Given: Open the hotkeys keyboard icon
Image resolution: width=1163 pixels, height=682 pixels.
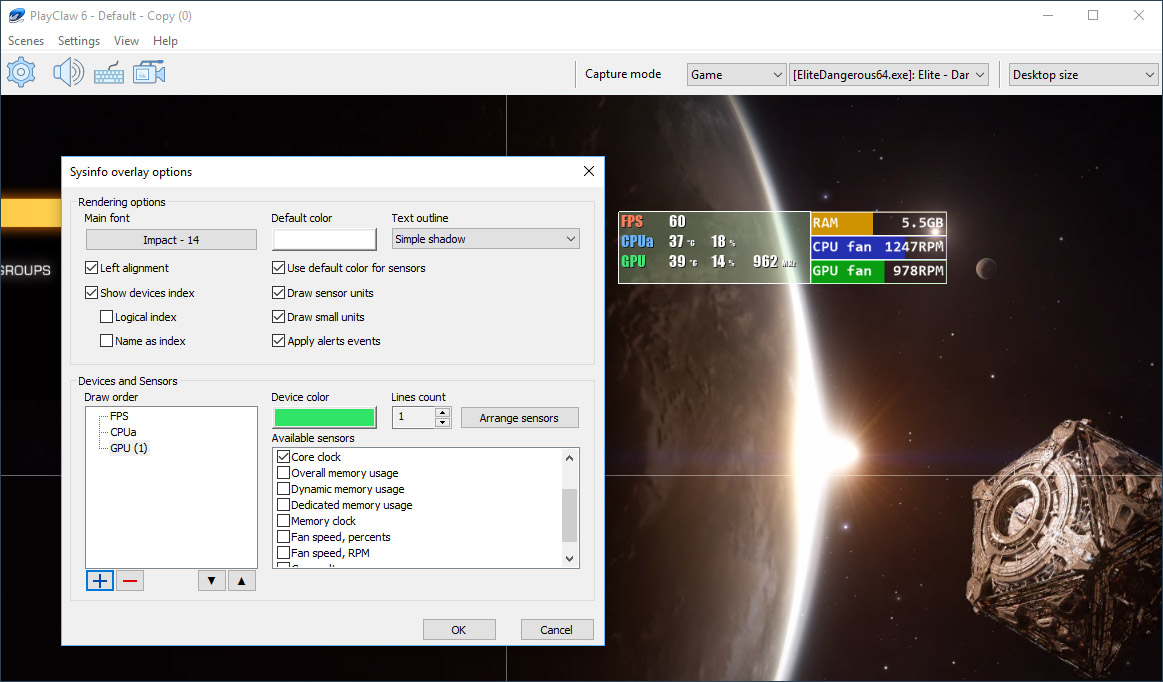Looking at the screenshot, I should coord(108,71).
